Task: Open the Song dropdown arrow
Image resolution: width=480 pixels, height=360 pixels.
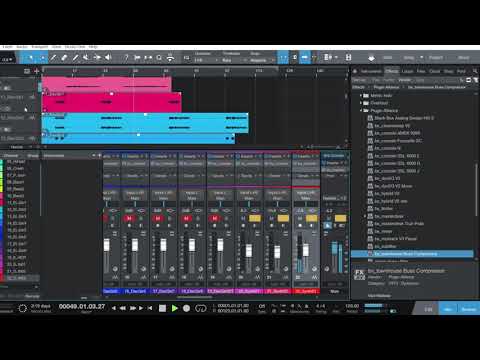Action: tap(421, 58)
